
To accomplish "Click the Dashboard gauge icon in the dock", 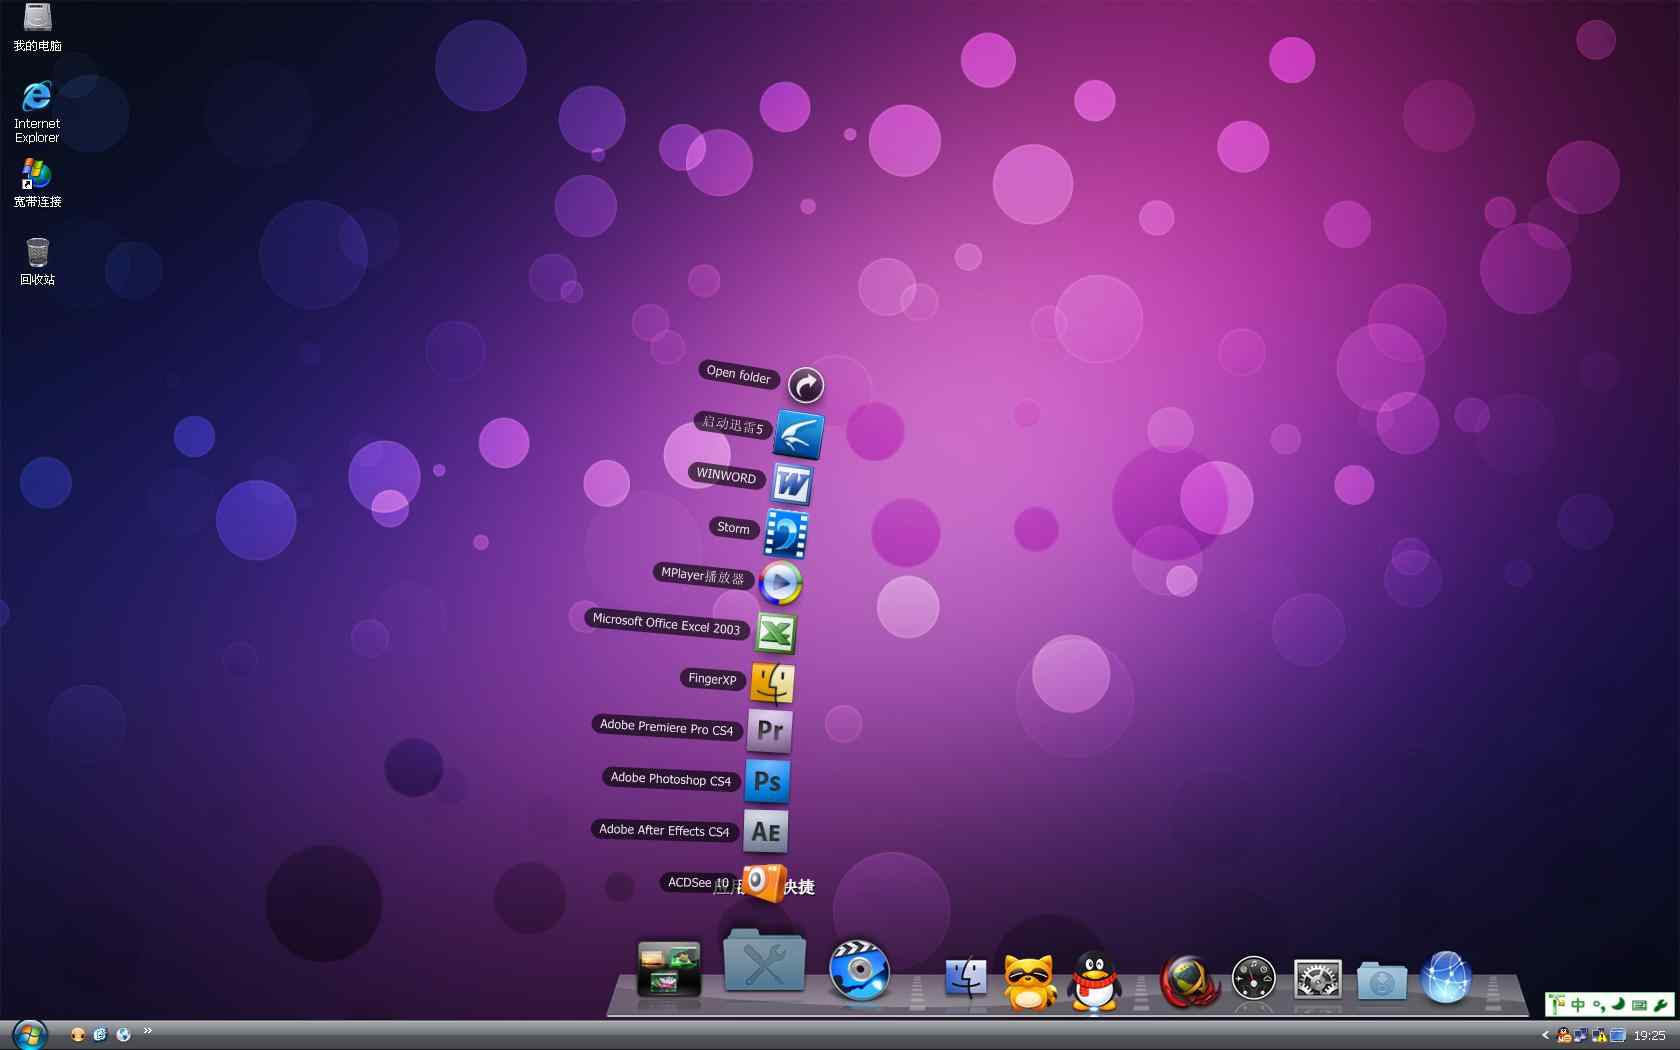I will 1253,978.
